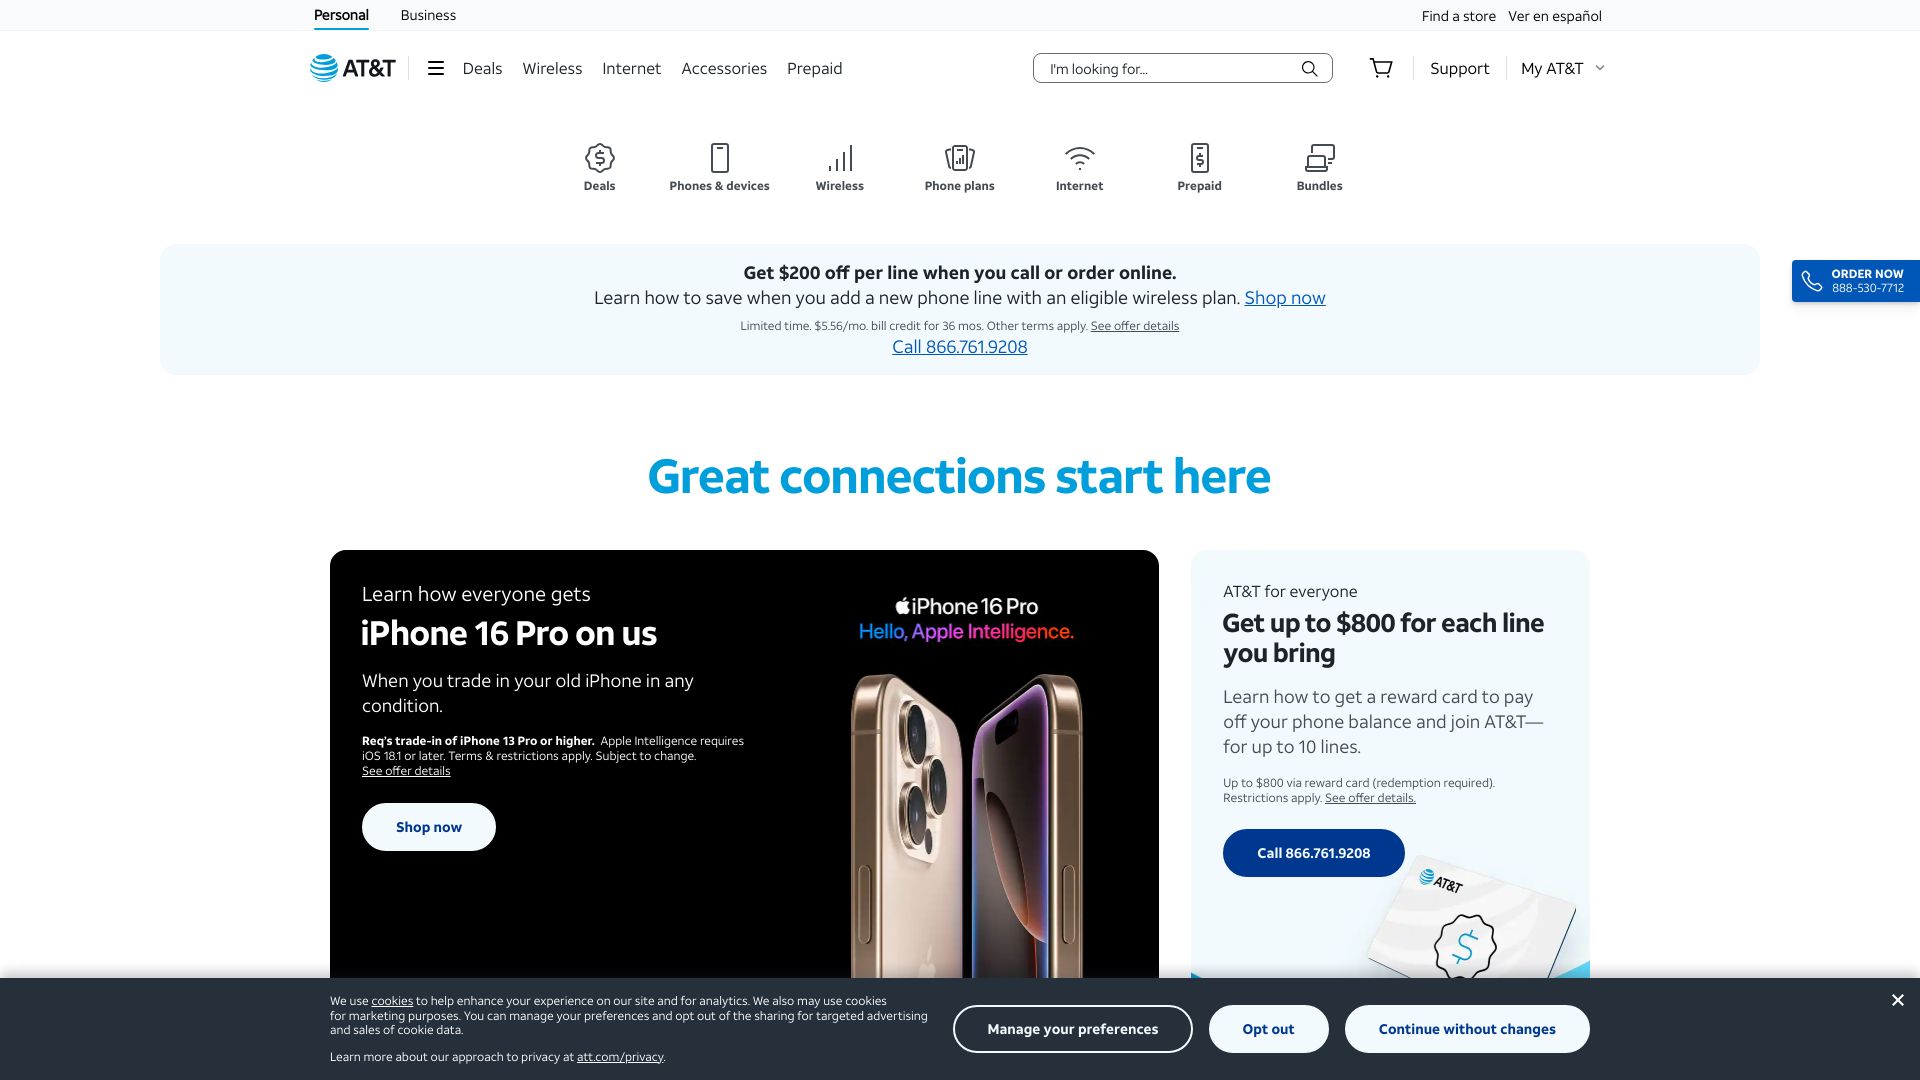Image resolution: width=1920 pixels, height=1080 pixels.
Task: Expand the My AT&T dropdown
Action: pyautogui.click(x=1562, y=68)
